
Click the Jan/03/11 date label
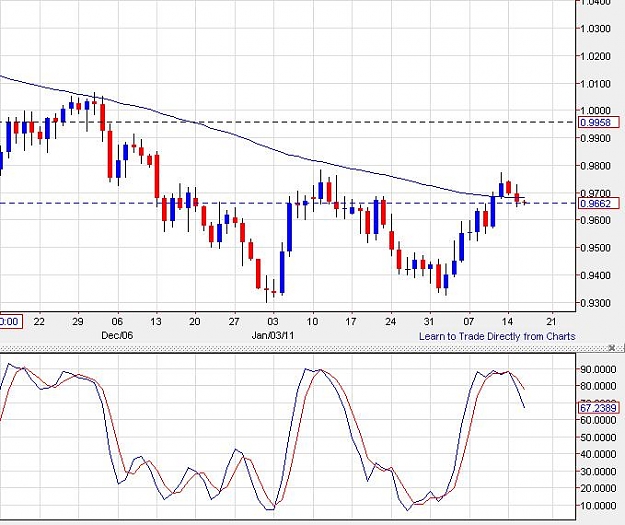tap(273, 336)
